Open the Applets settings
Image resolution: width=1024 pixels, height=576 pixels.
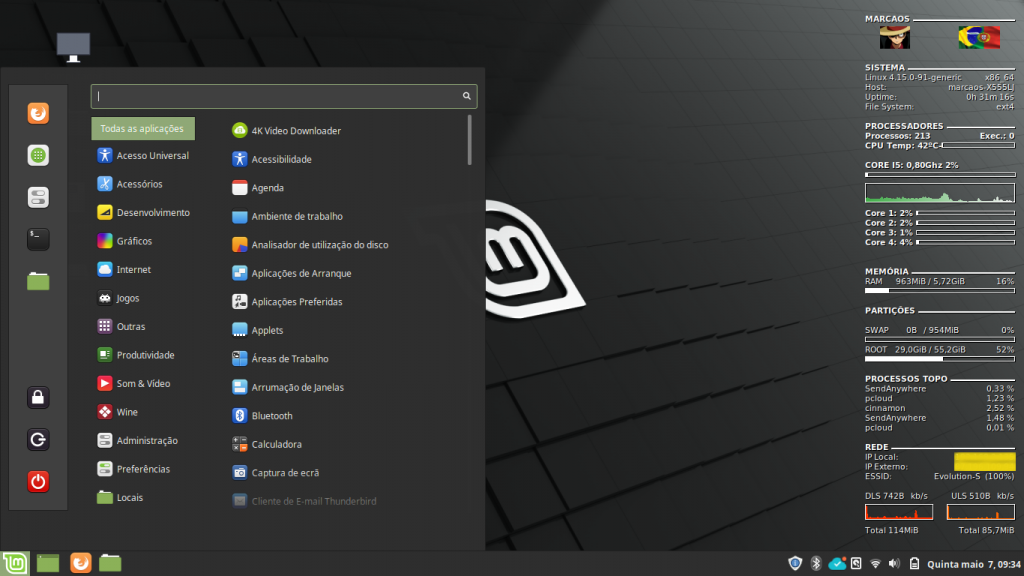(257, 330)
